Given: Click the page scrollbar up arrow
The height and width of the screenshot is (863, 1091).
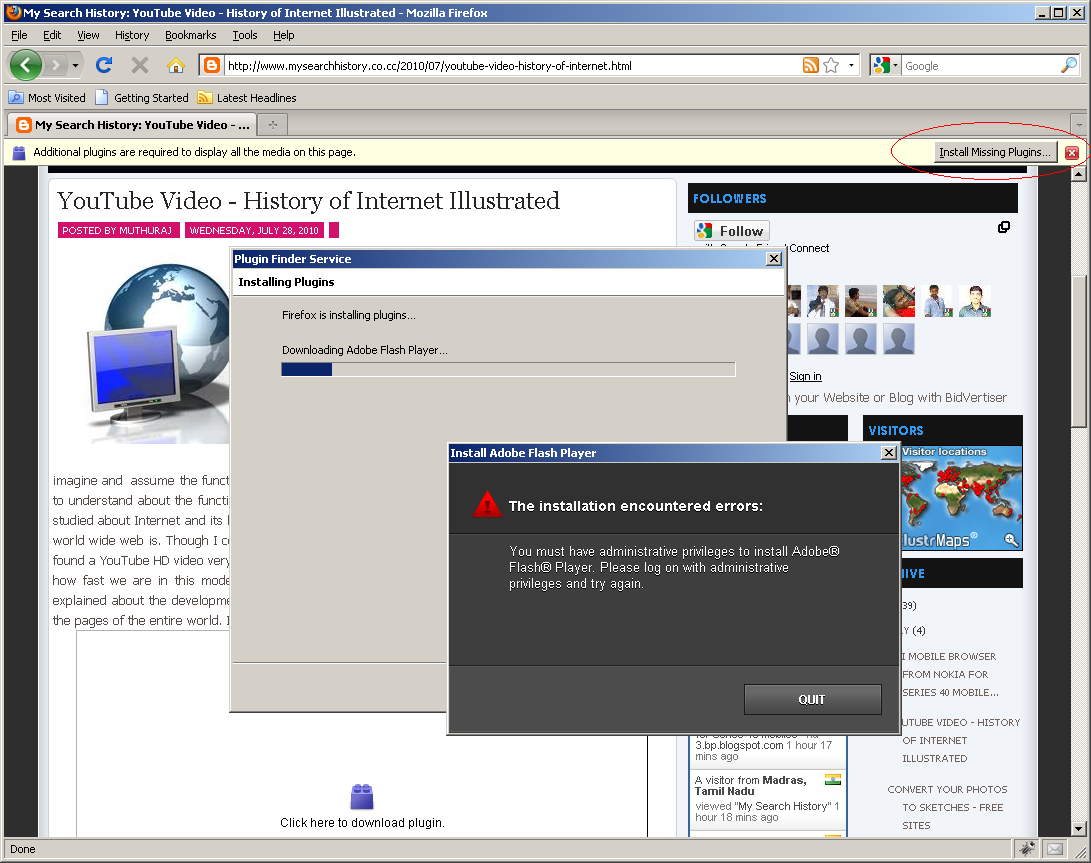Looking at the screenshot, I should pyautogui.click(x=1079, y=174).
